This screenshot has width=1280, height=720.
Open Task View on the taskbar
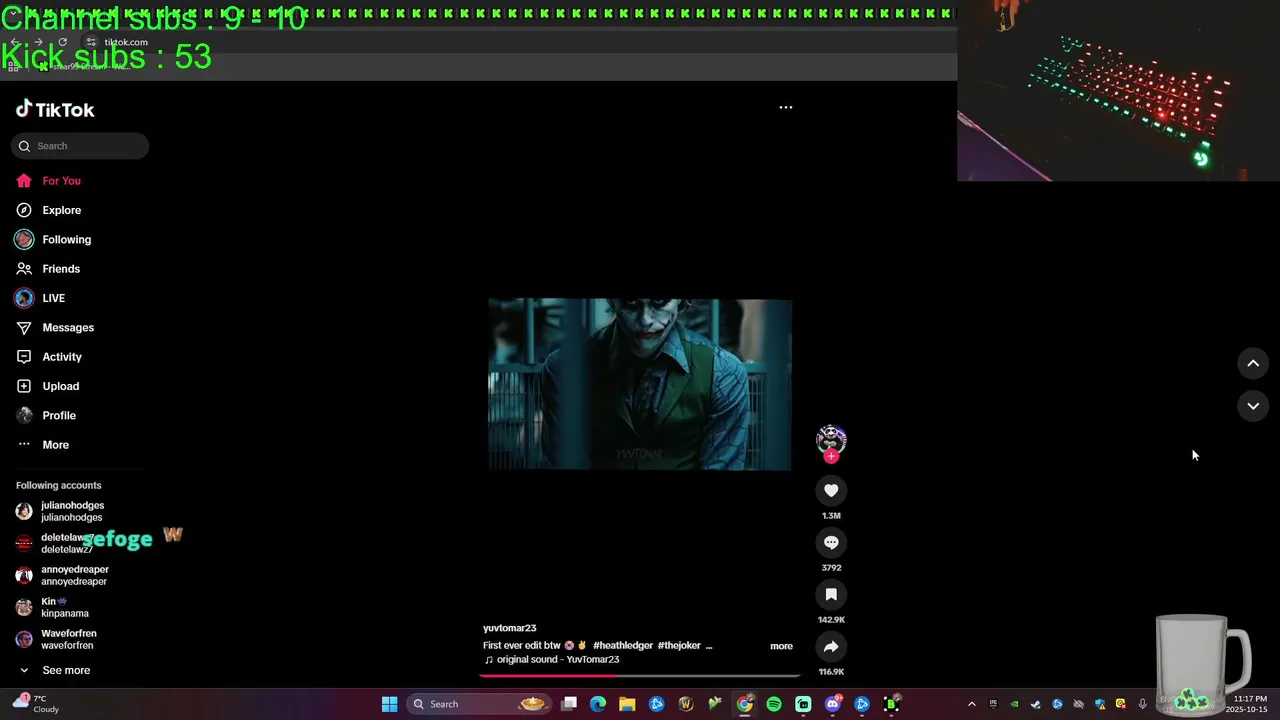(569, 704)
